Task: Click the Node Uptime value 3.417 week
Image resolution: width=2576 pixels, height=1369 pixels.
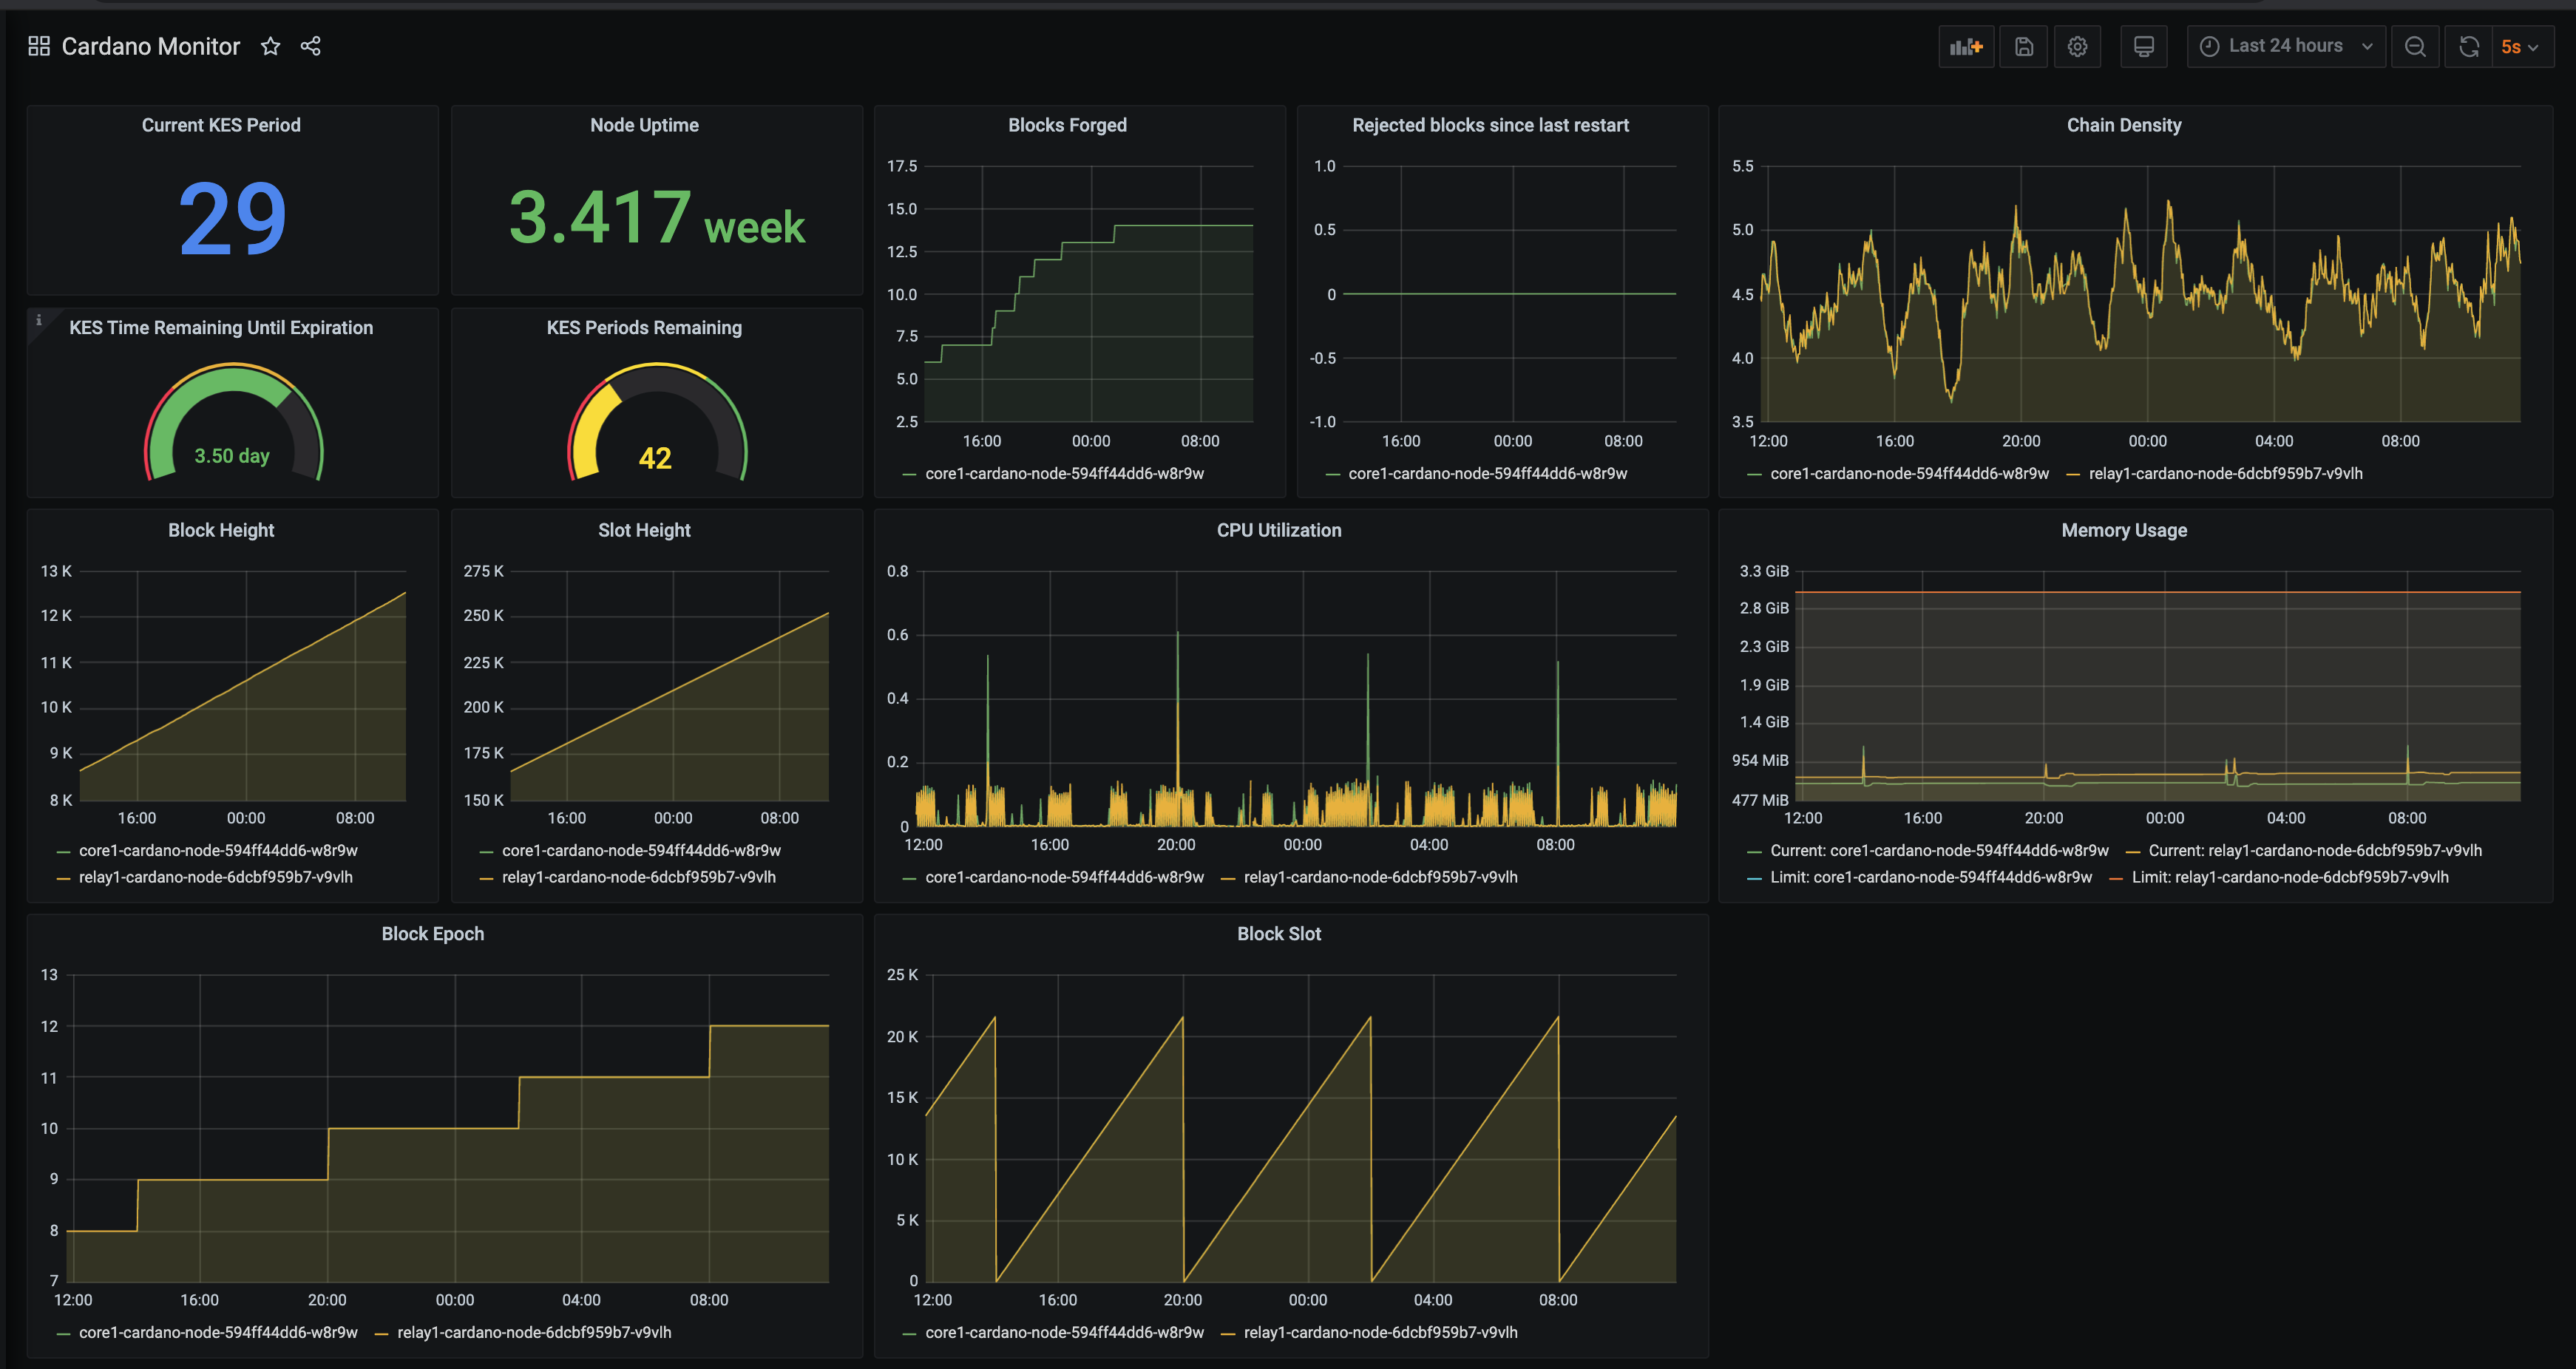Action: (657, 218)
